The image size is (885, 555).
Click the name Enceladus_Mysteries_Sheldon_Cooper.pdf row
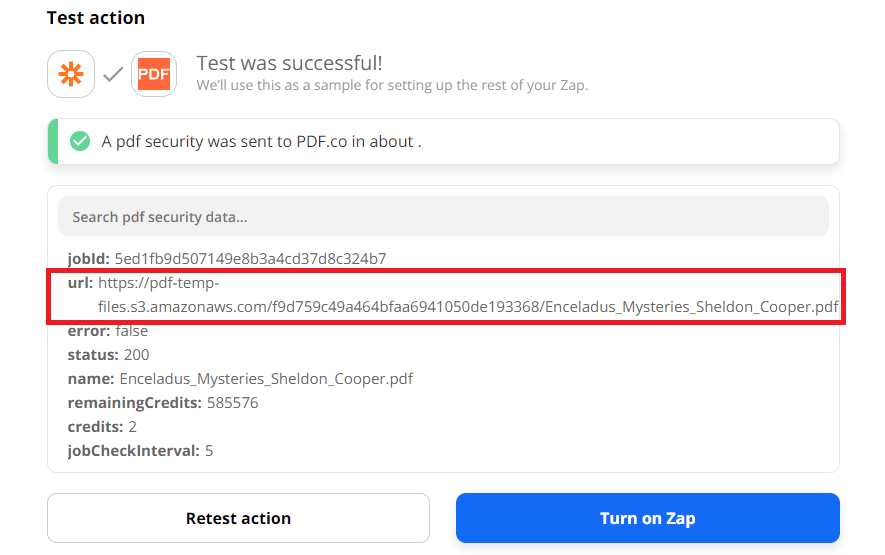point(240,379)
